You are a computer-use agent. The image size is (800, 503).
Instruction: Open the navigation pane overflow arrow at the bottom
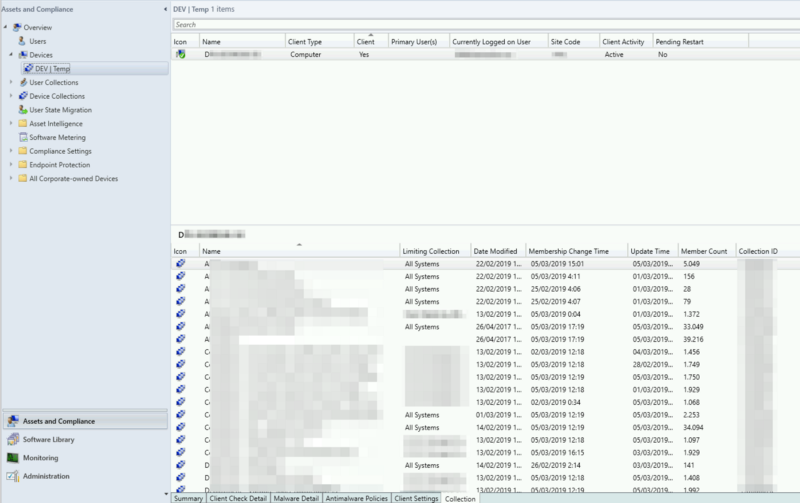(165, 494)
